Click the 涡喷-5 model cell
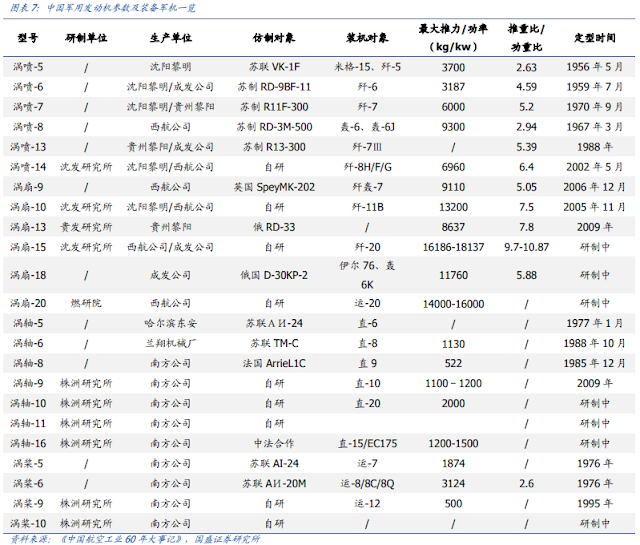Image resolution: width=640 pixels, height=545 pixels. [x=28, y=67]
